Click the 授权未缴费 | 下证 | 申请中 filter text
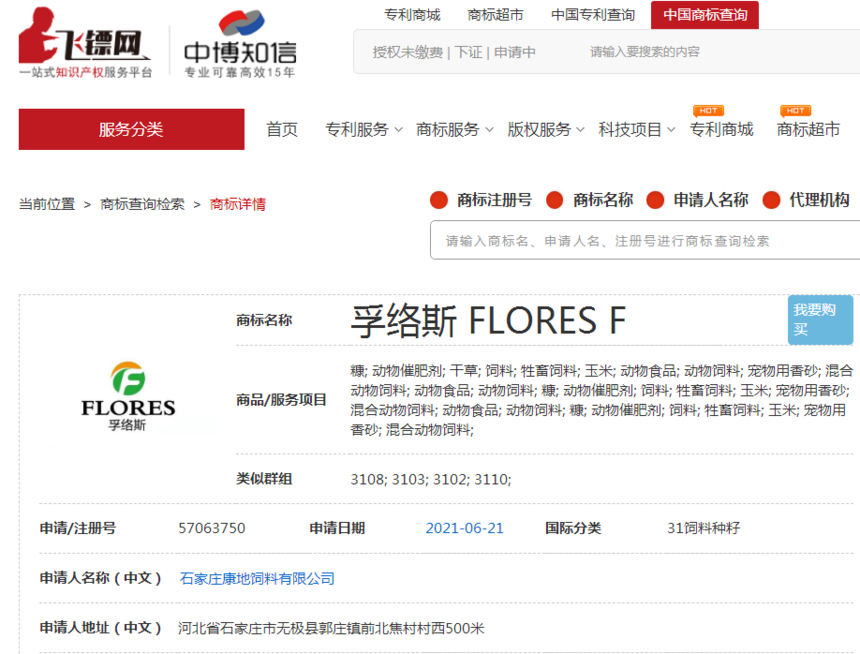The width and height of the screenshot is (860, 654). pyautogui.click(x=454, y=52)
